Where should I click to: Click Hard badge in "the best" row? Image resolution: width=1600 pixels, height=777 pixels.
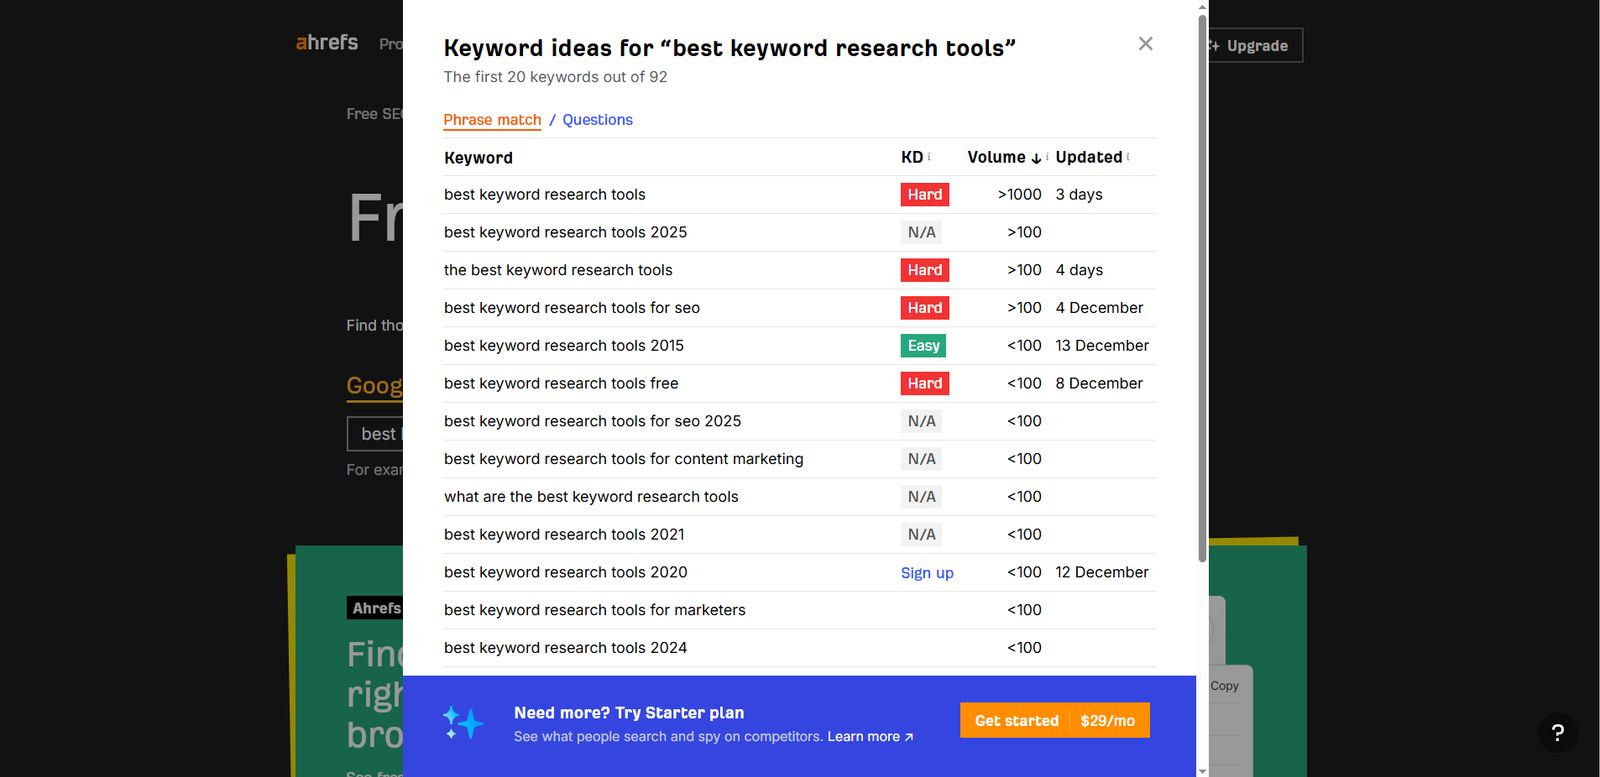(x=925, y=270)
